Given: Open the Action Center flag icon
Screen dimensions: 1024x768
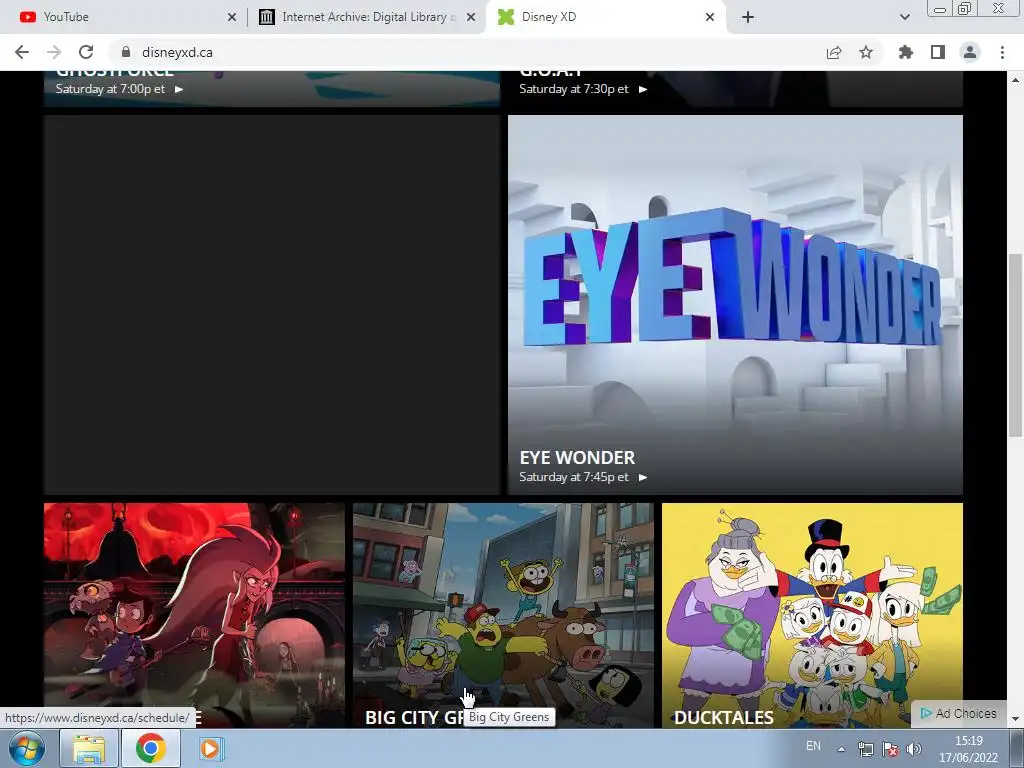Looking at the screenshot, I should [x=889, y=749].
